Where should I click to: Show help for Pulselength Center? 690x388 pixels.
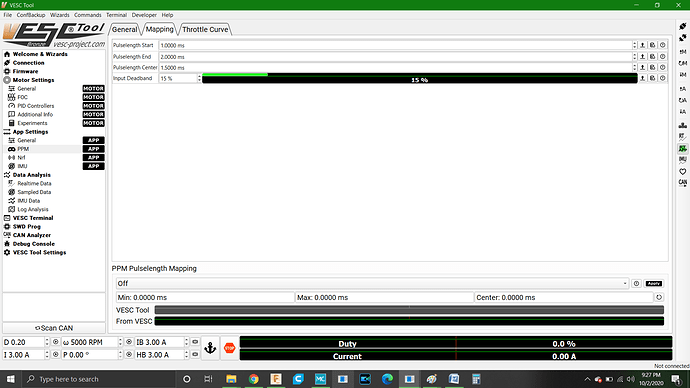pyautogui.click(x=663, y=67)
